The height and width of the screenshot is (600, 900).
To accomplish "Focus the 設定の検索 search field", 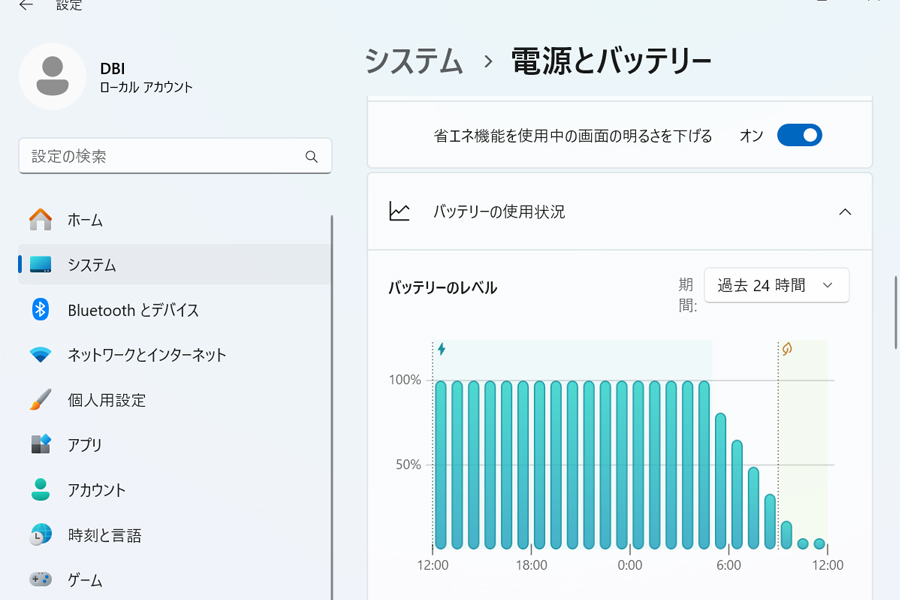I will coord(175,156).
